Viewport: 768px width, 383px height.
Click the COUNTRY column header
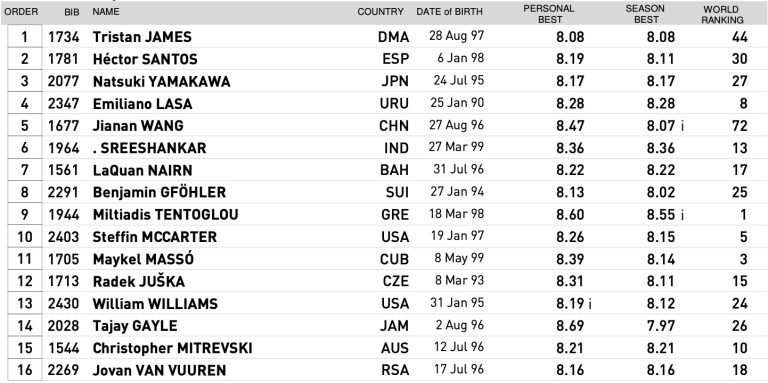381,12
